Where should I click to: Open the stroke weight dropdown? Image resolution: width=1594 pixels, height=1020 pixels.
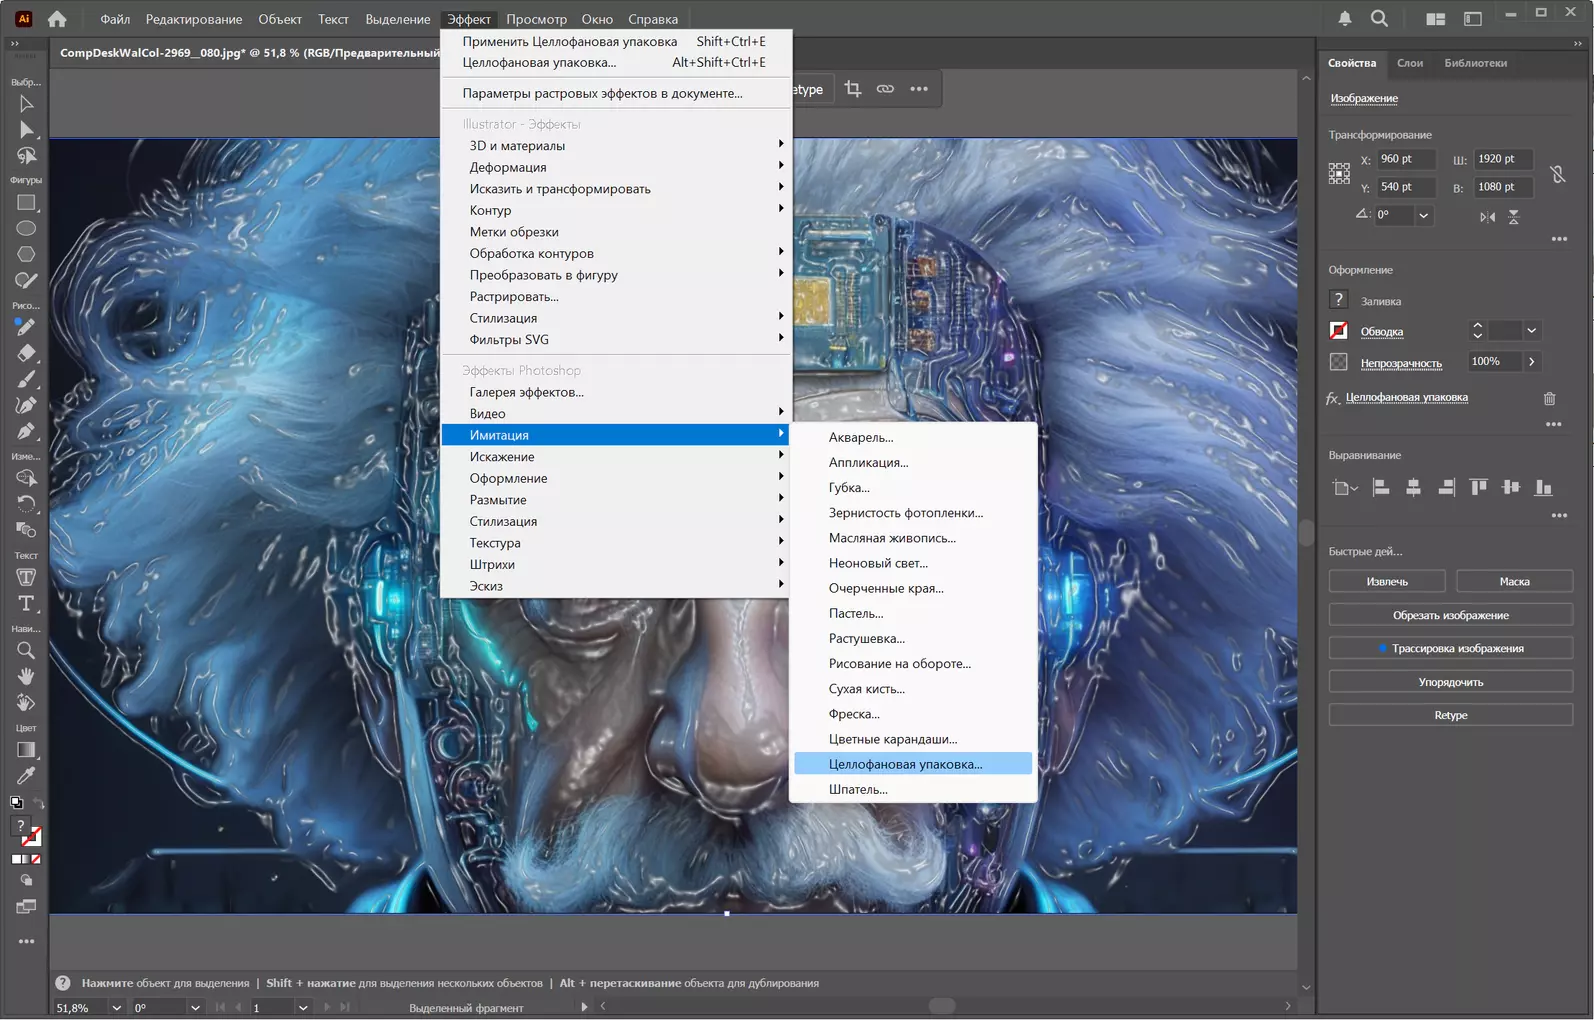[x=1531, y=331]
